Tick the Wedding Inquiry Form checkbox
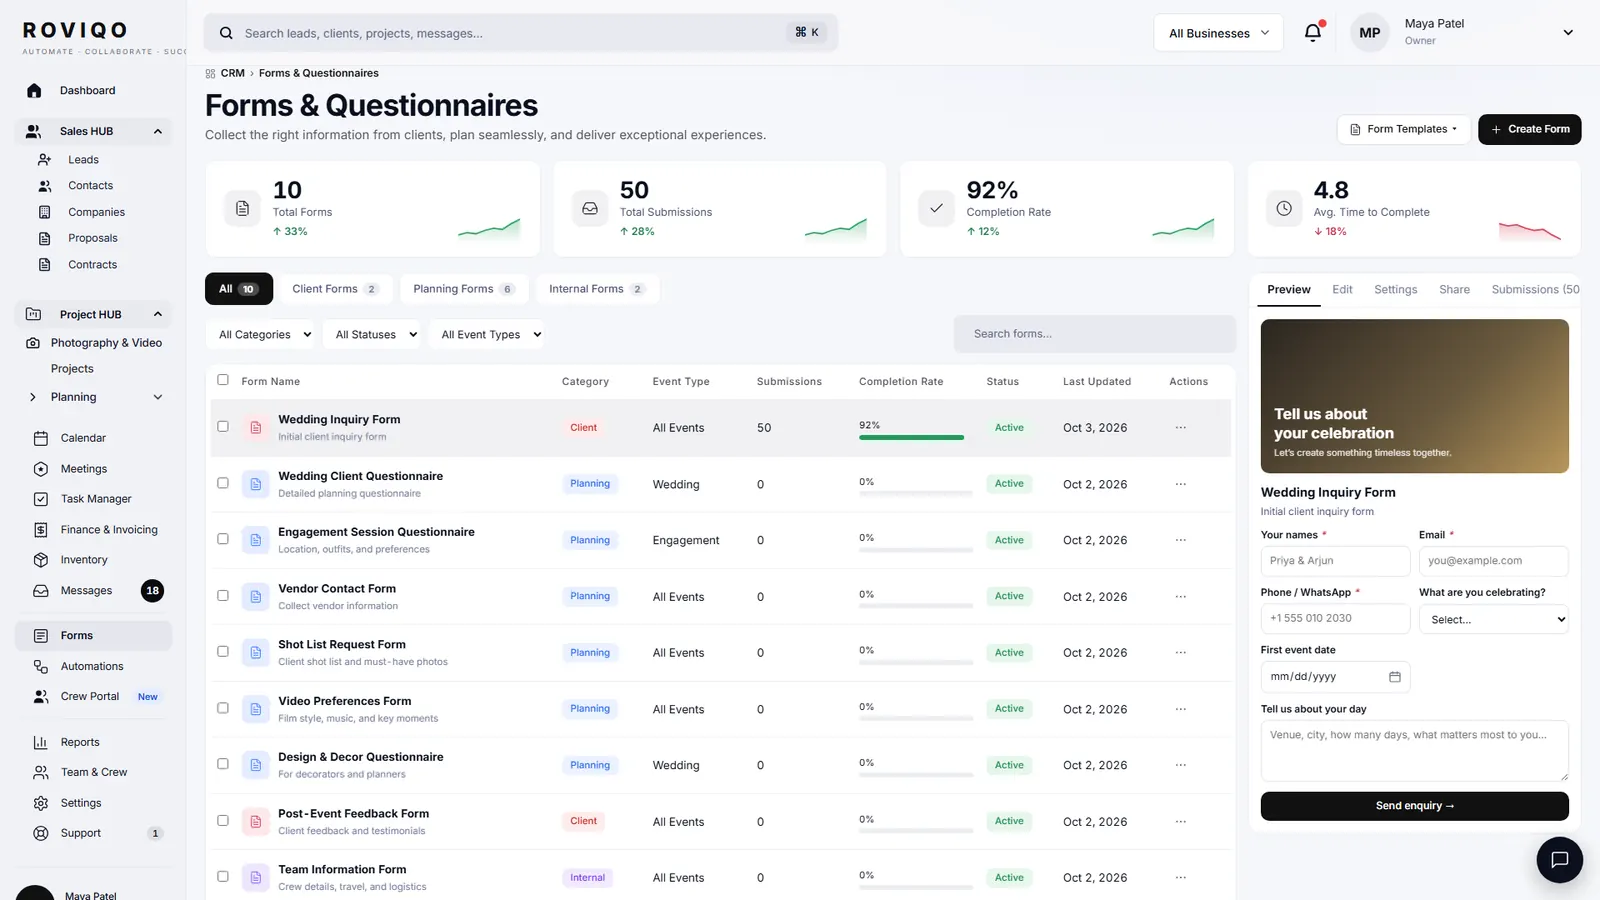The image size is (1600, 900). tap(223, 426)
